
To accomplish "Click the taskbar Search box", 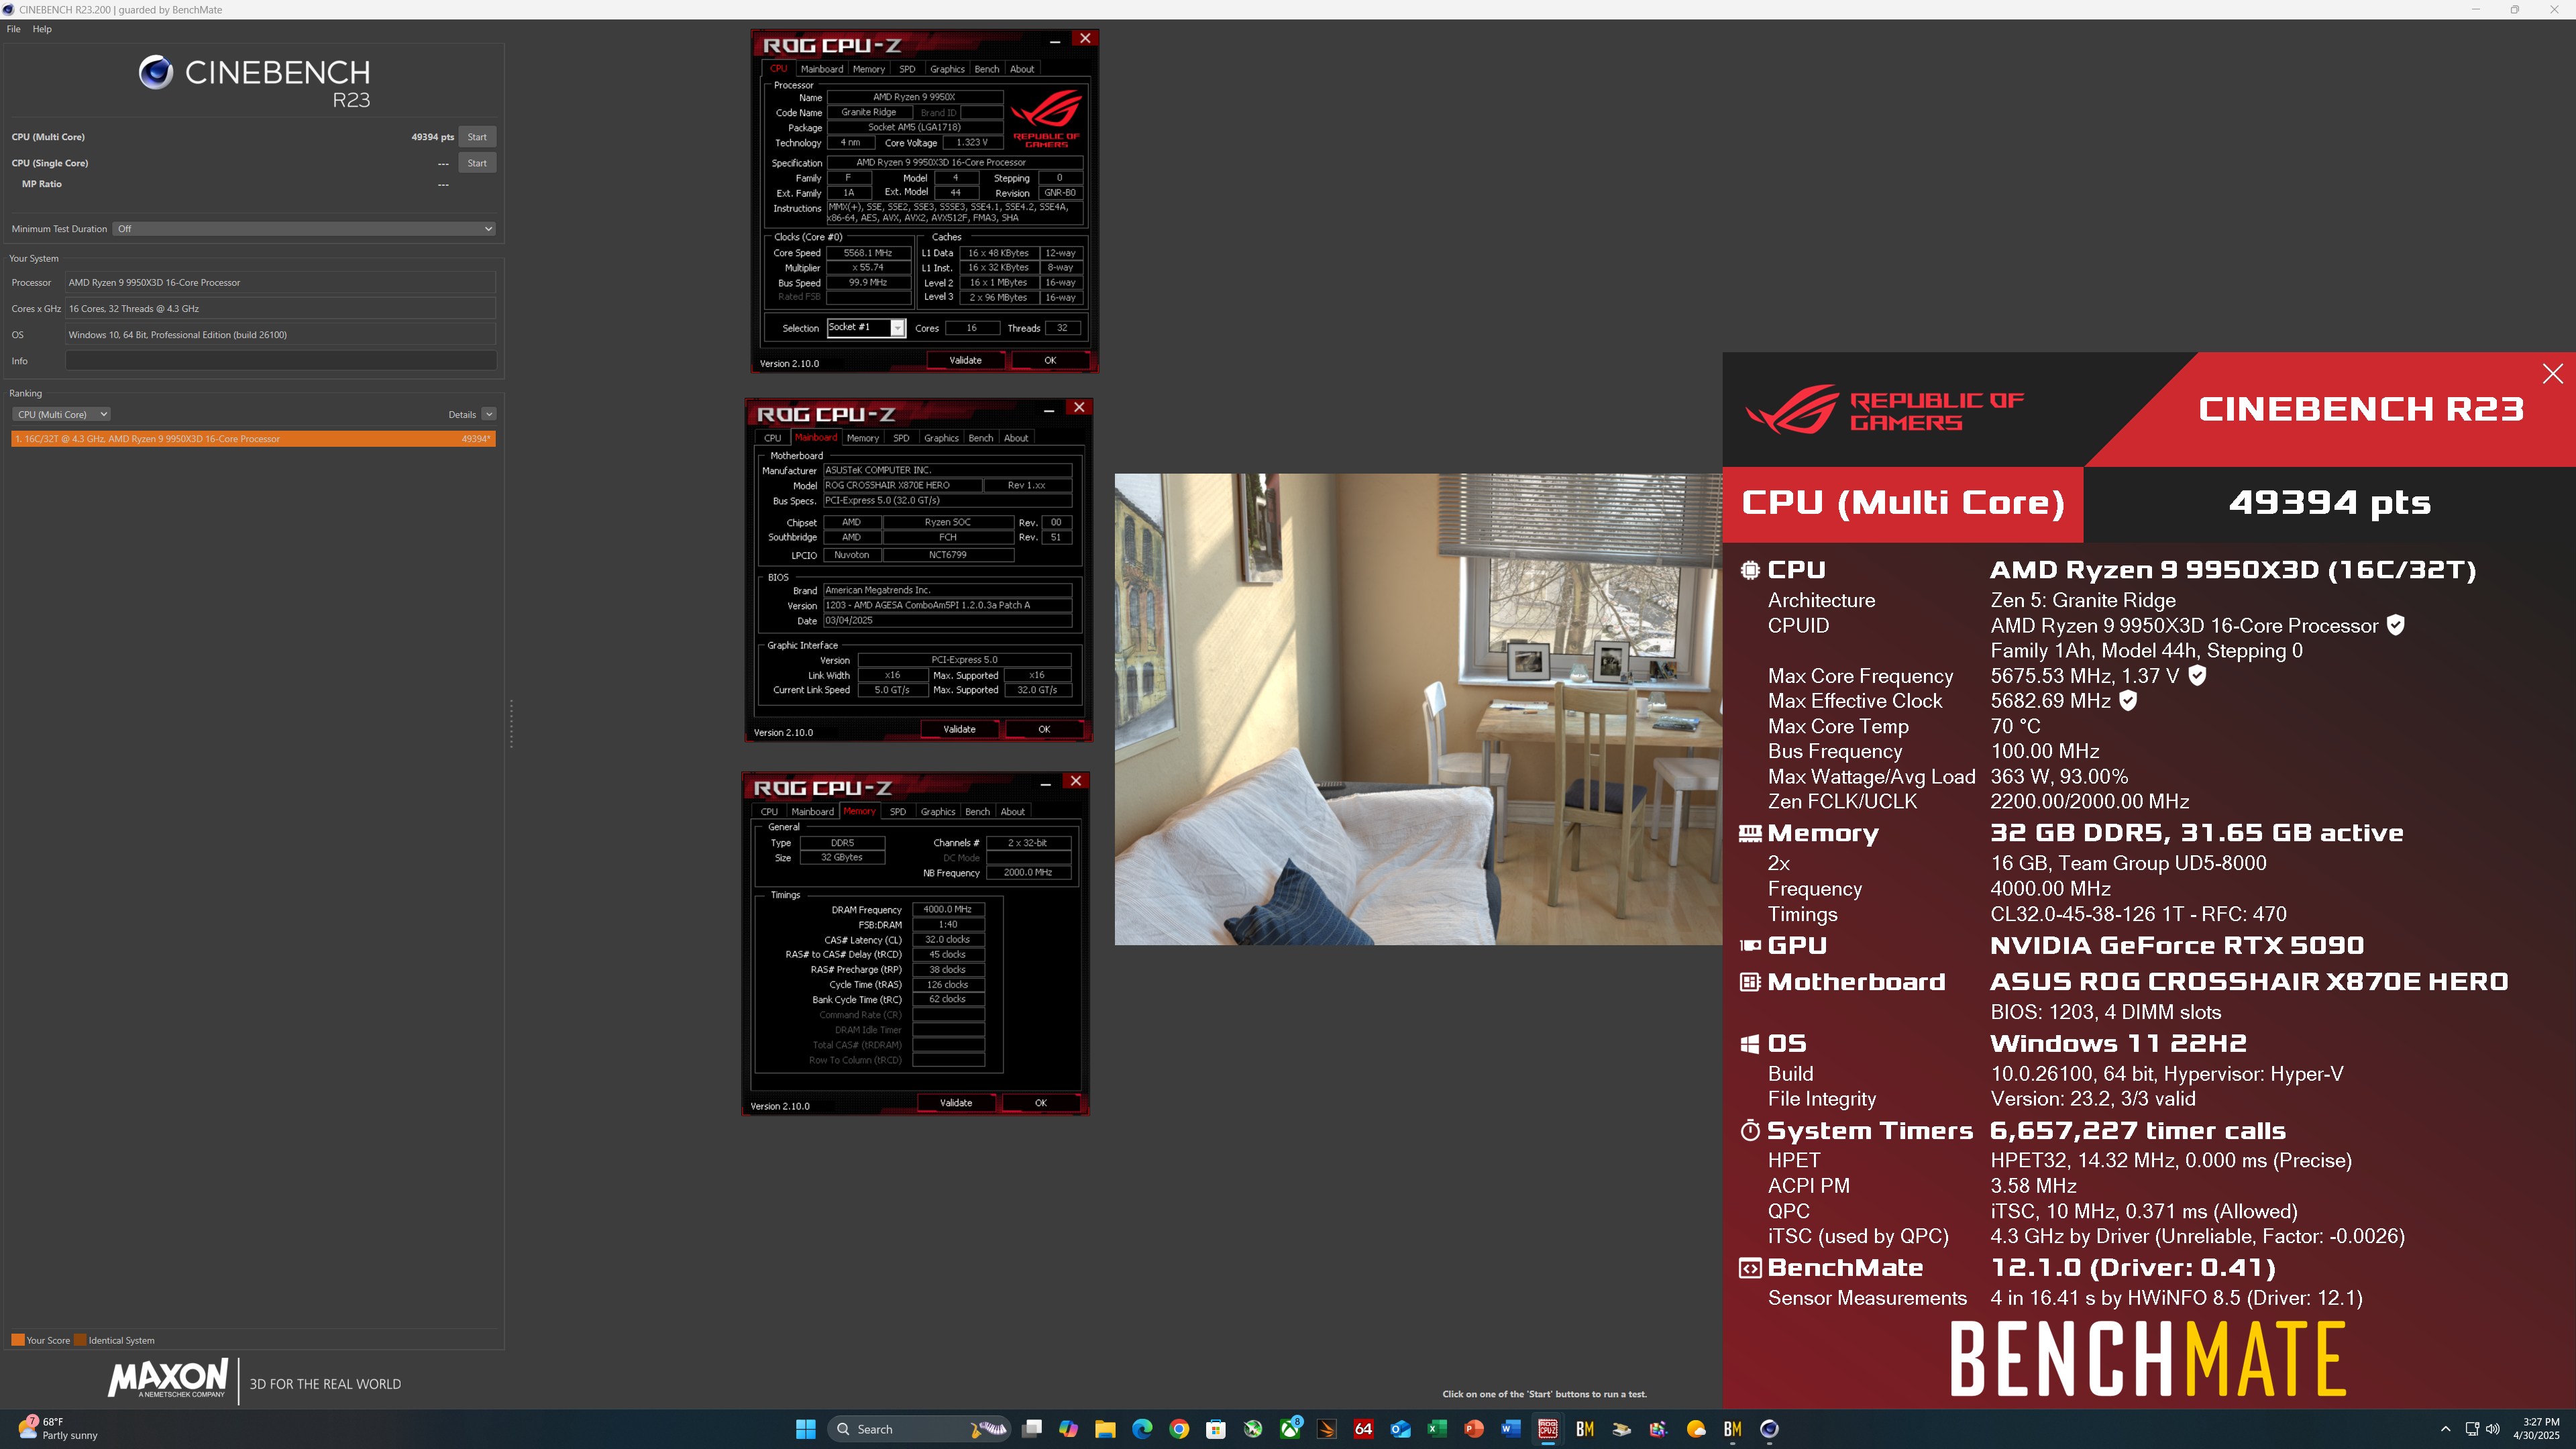I will (x=919, y=1429).
